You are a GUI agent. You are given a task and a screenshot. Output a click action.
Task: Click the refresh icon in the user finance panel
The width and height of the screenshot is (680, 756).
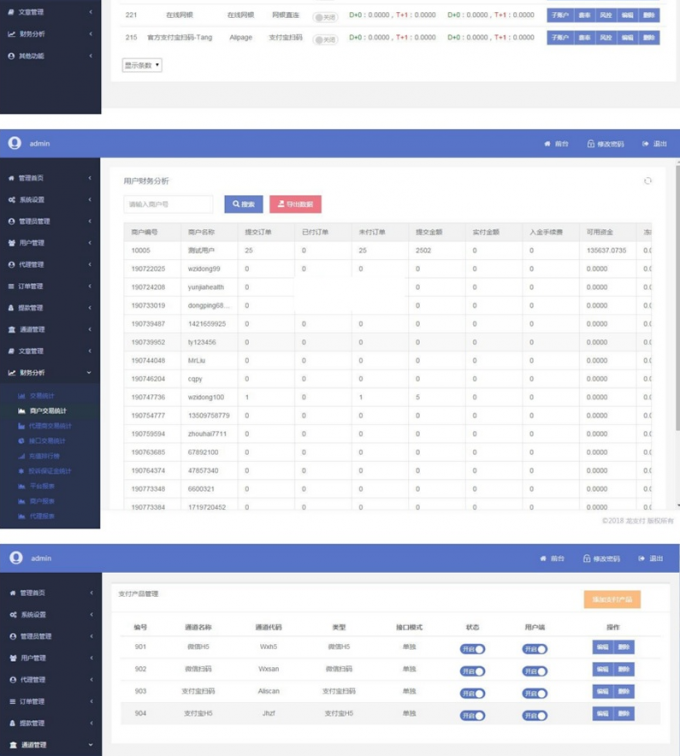coord(648,181)
